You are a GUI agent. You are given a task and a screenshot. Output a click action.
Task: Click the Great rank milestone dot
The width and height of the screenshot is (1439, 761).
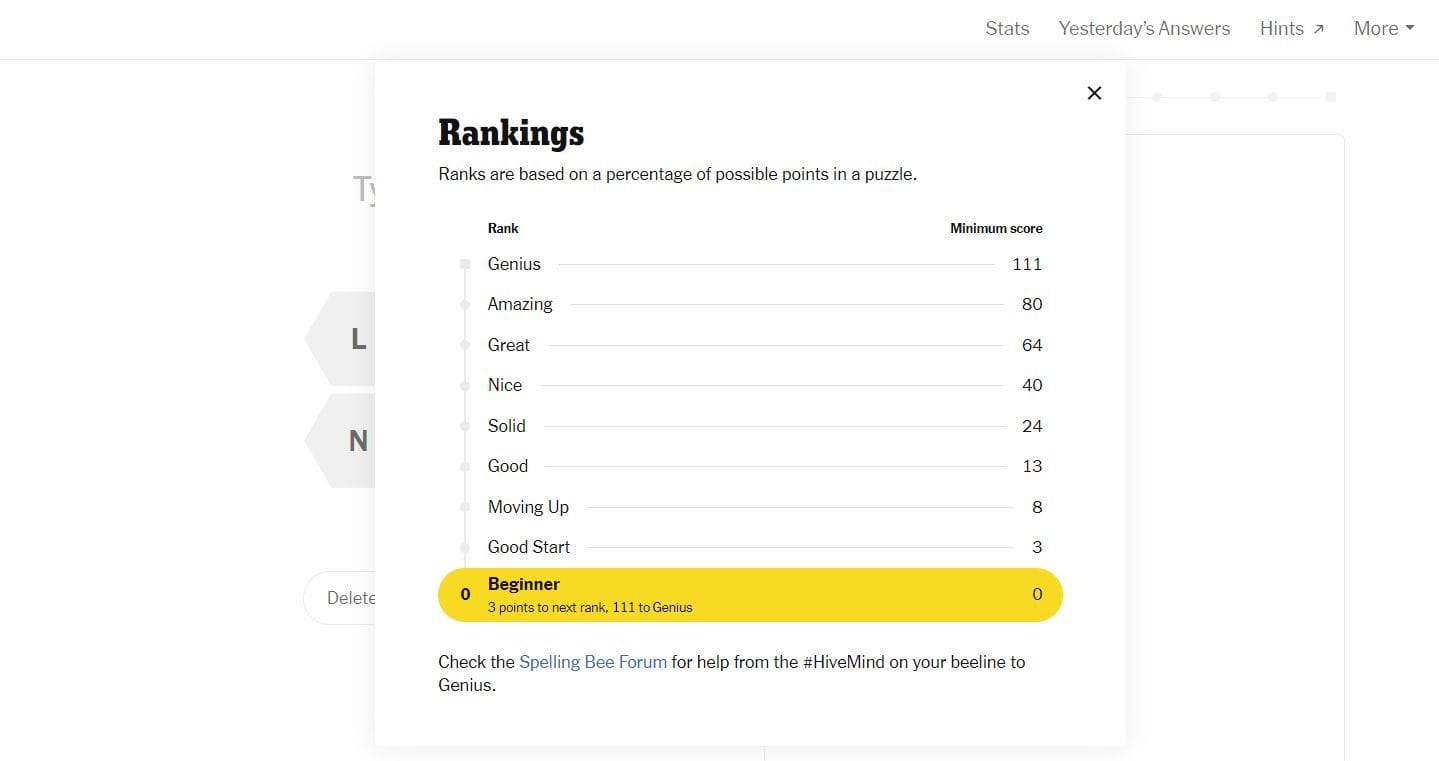coord(464,345)
